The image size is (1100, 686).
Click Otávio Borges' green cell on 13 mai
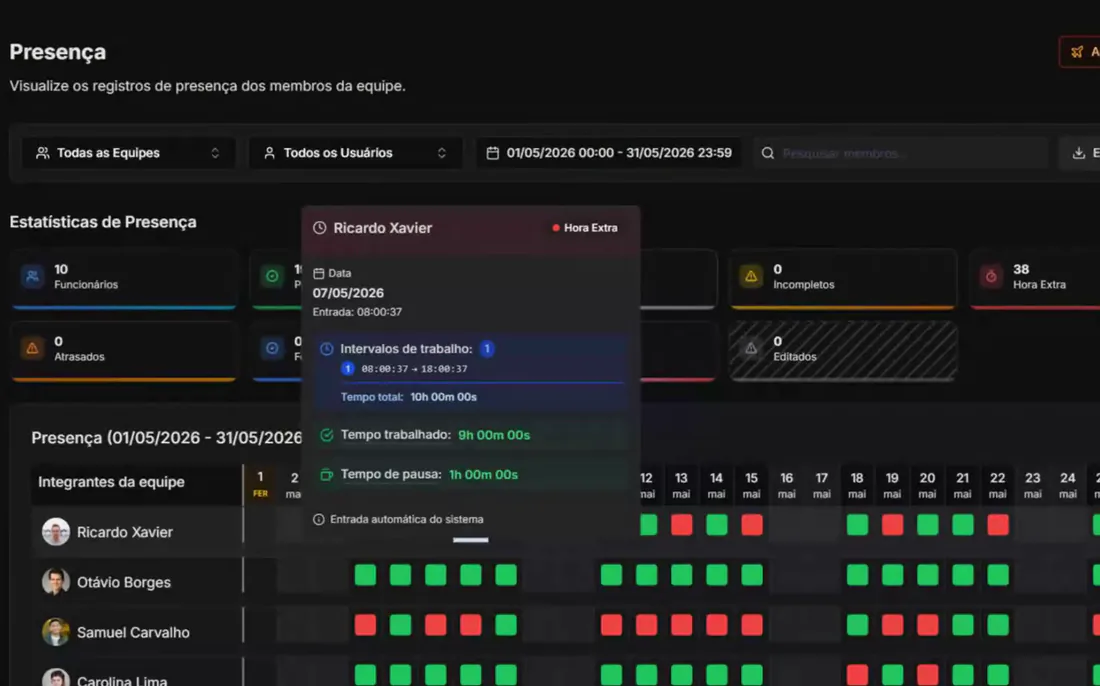click(x=681, y=575)
